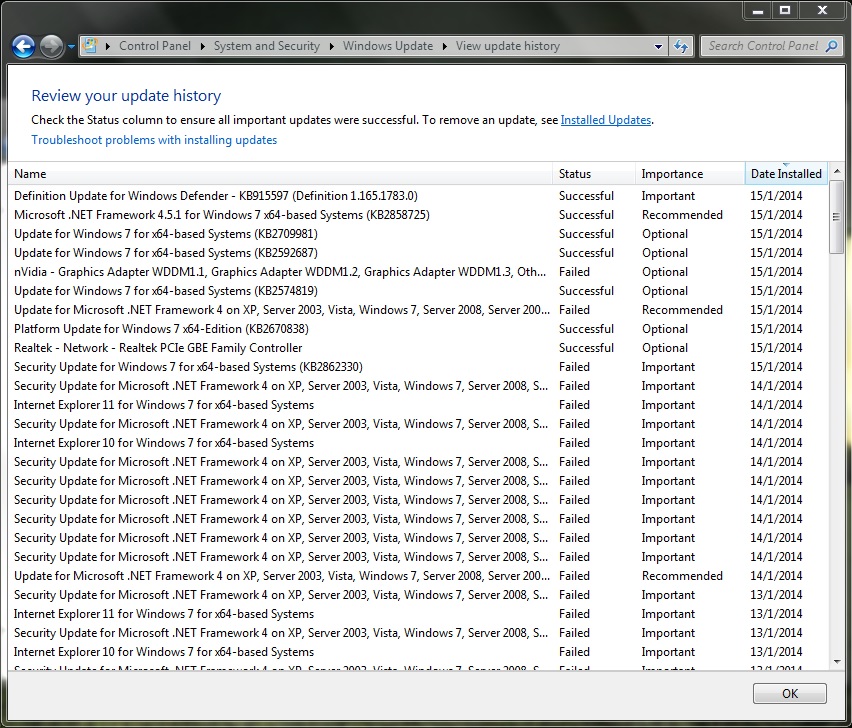
Task: Select Microsoft .NET Framework 4.5.1 (KB2858725) row
Action: pos(418,215)
